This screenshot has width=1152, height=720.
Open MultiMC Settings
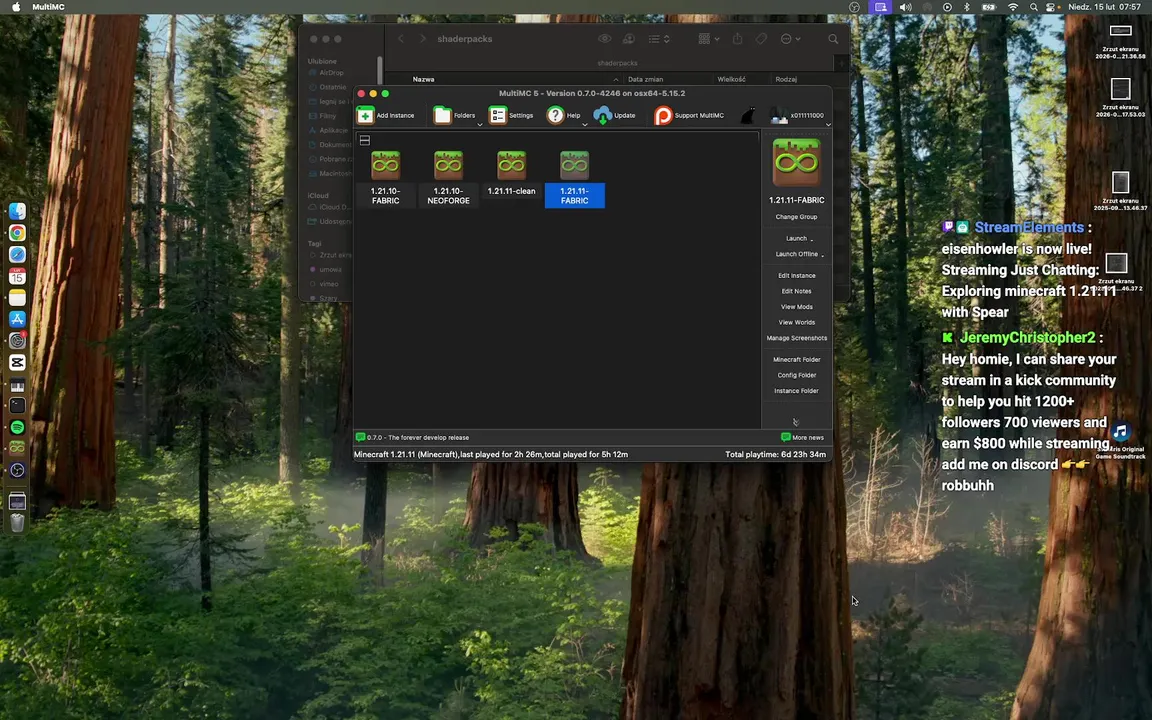click(x=511, y=115)
